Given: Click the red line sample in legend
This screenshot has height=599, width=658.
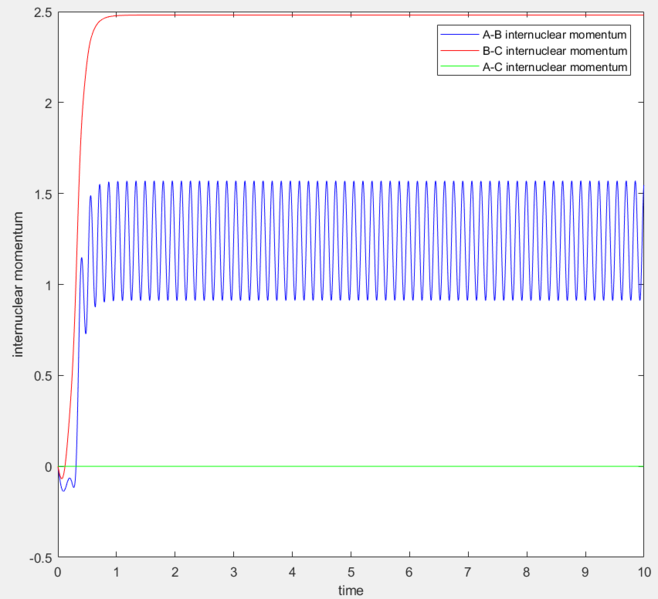Looking at the screenshot, I should point(460,51).
